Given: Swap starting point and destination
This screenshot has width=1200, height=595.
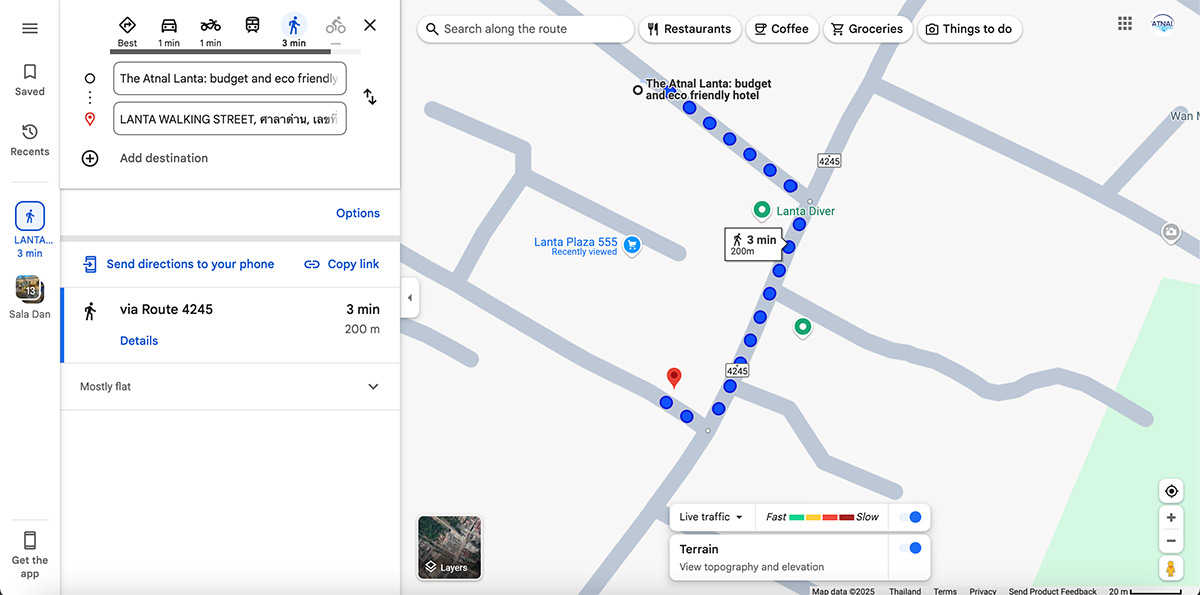Looking at the screenshot, I should (370, 97).
